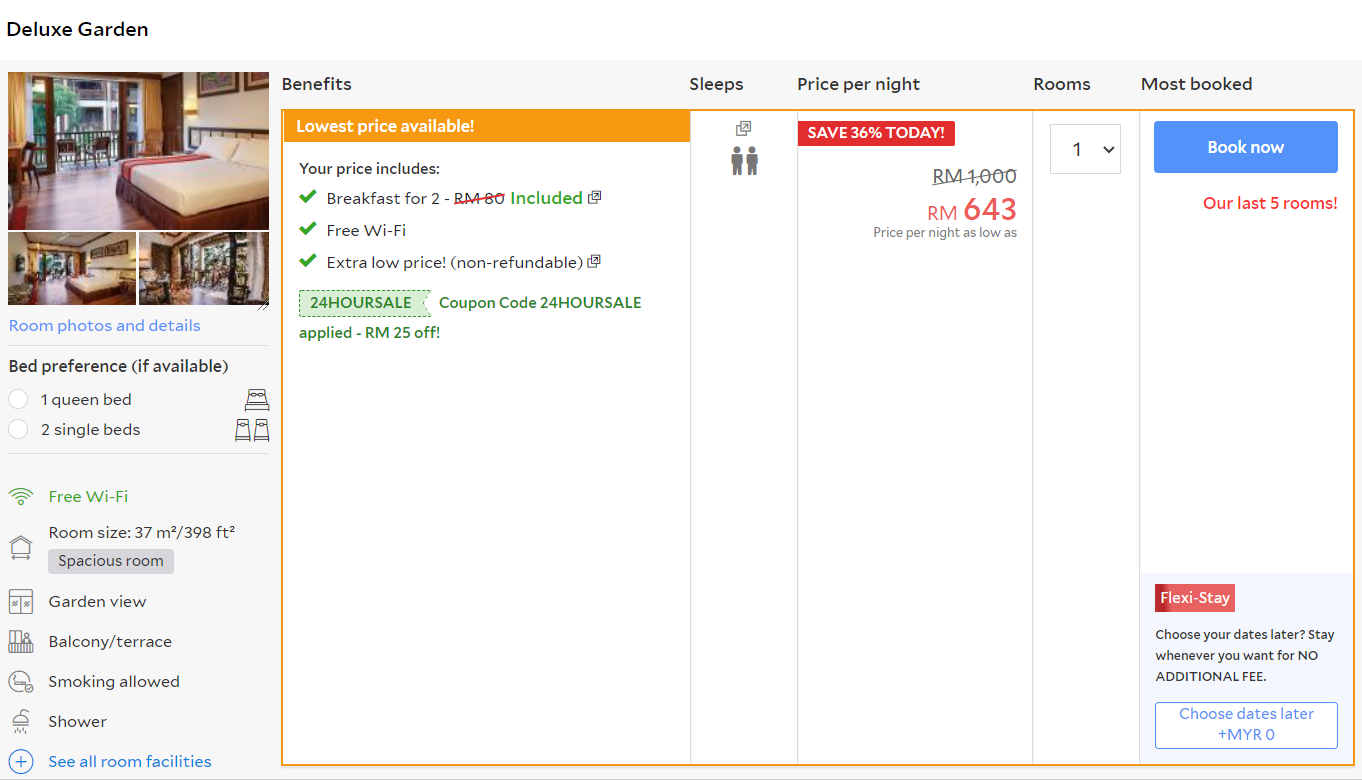
Task: Select the 2 single beds option
Action: point(18,430)
